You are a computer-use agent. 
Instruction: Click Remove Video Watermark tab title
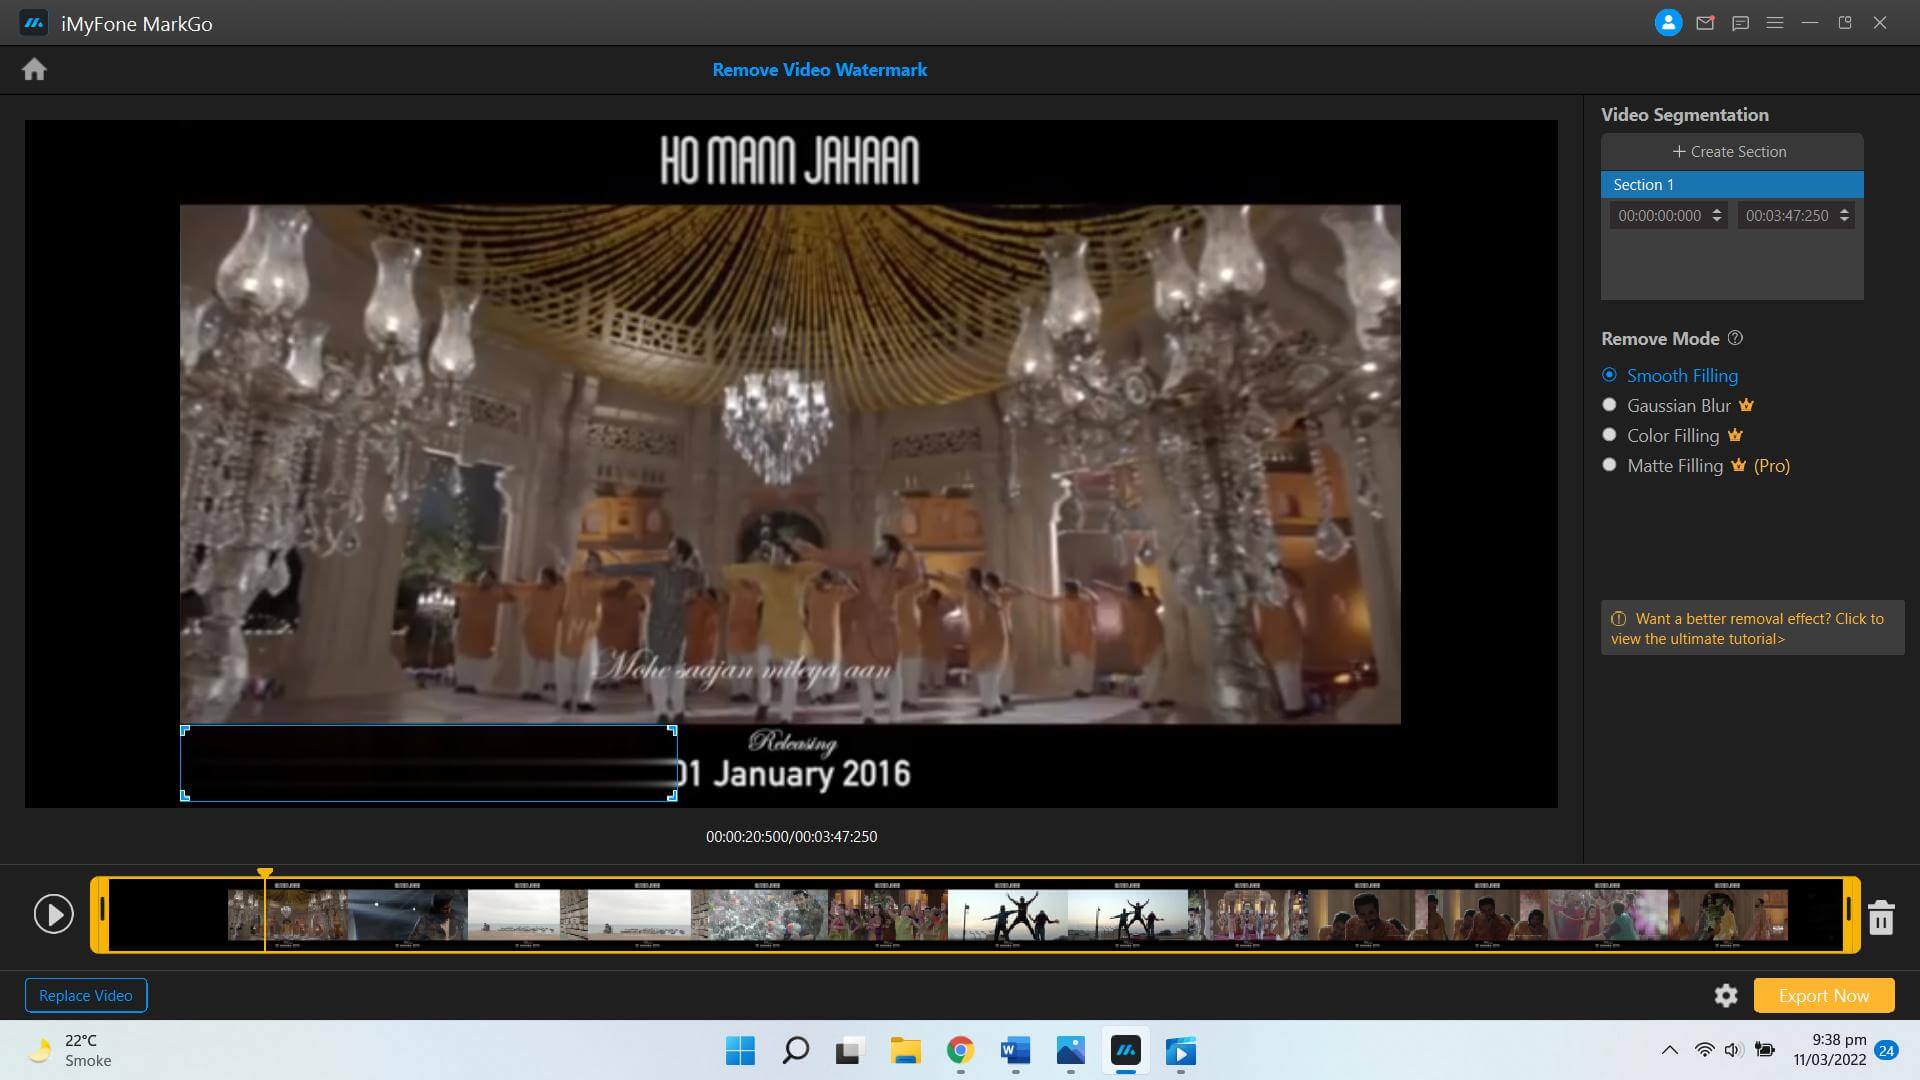click(819, 70)
